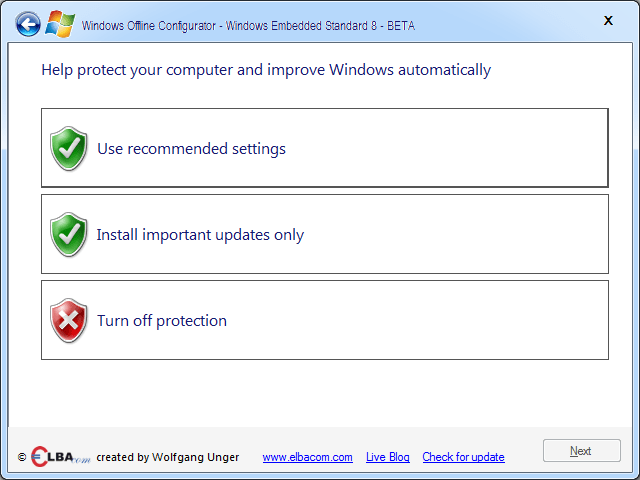Click empty right side of Turn off protection box
This screenshot has width=640, height=480.
pyautogui.click(x=449, y=320)
